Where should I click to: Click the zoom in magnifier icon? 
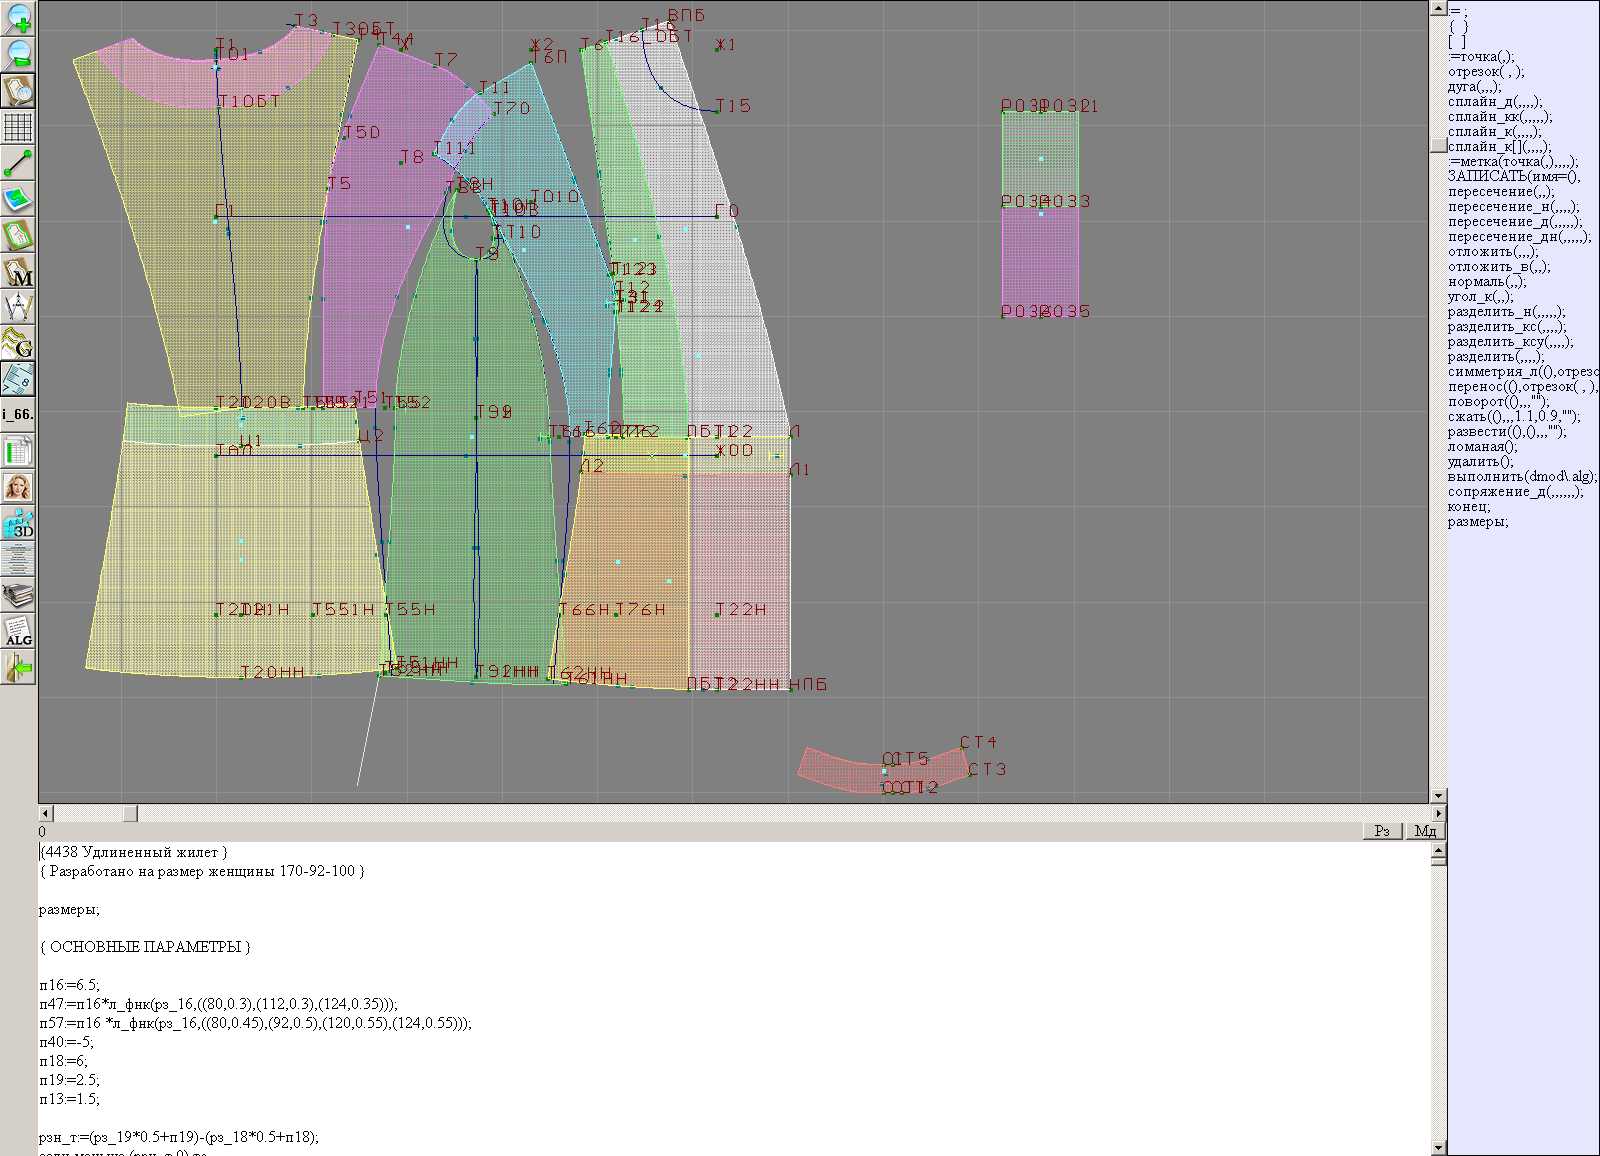click(18, 18)
